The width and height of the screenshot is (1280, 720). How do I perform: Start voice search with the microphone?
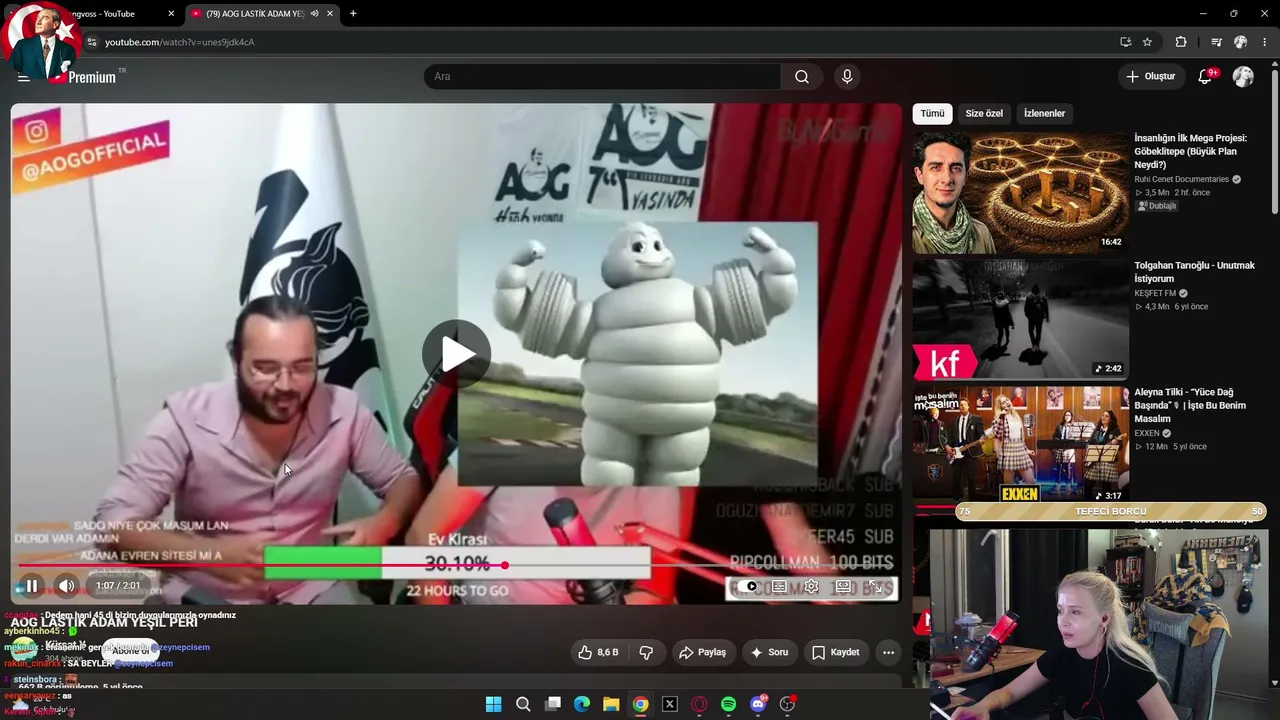(847, 77)
